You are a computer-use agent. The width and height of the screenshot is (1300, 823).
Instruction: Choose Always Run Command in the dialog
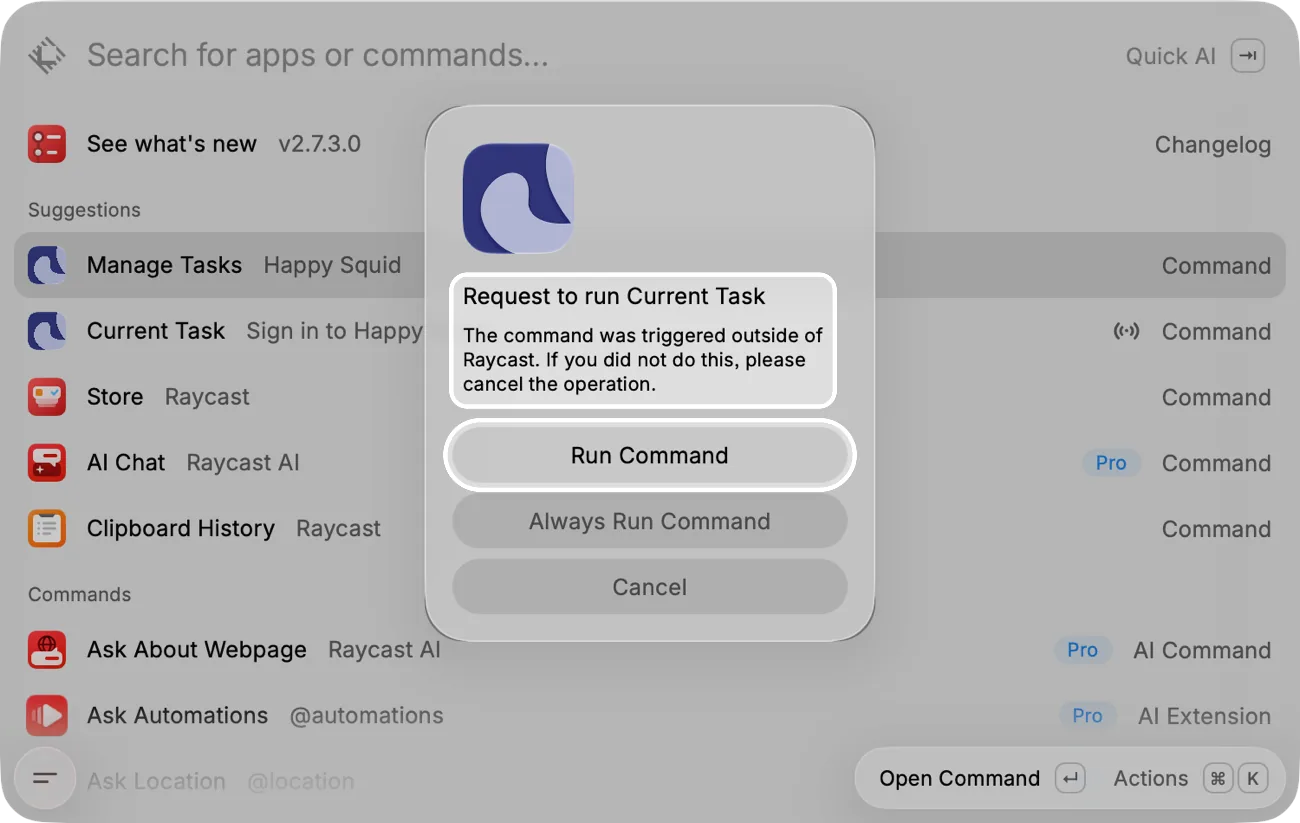(x=650, y=522)
